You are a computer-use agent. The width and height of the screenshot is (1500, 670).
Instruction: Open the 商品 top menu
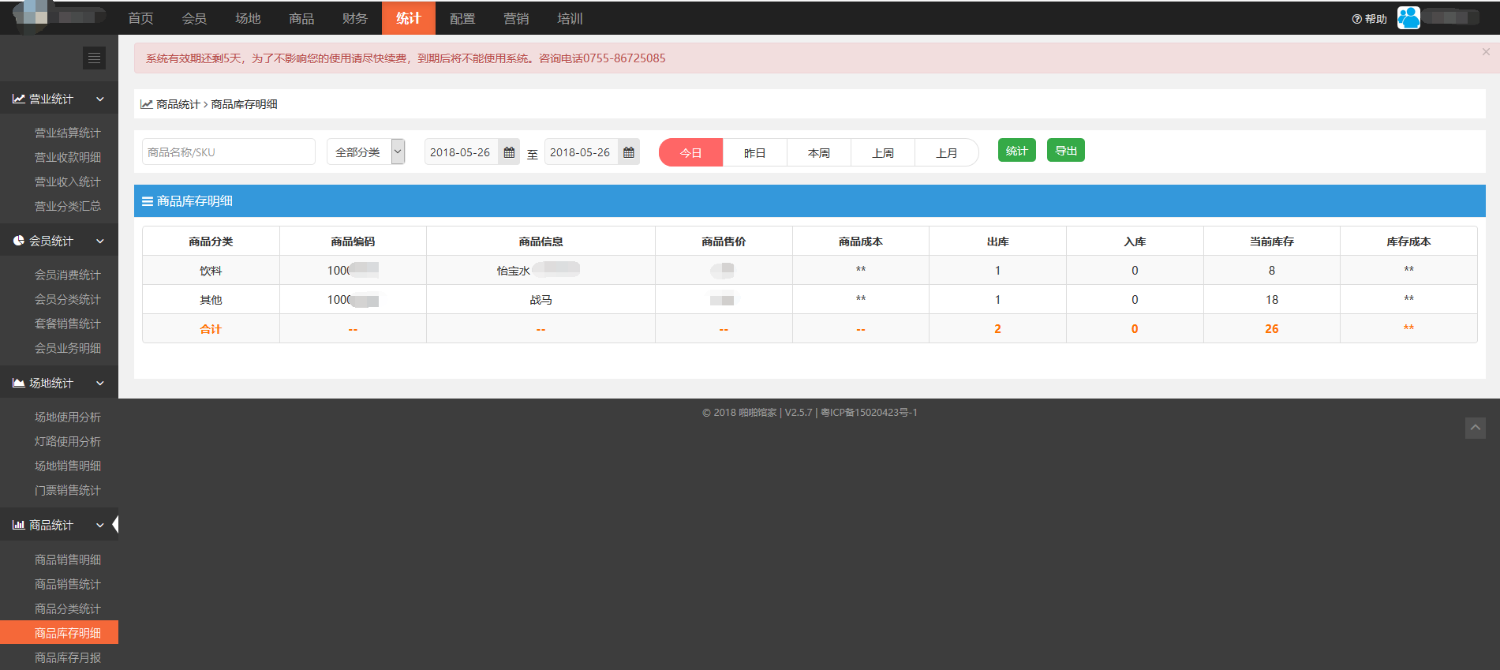tap(301, 18)
